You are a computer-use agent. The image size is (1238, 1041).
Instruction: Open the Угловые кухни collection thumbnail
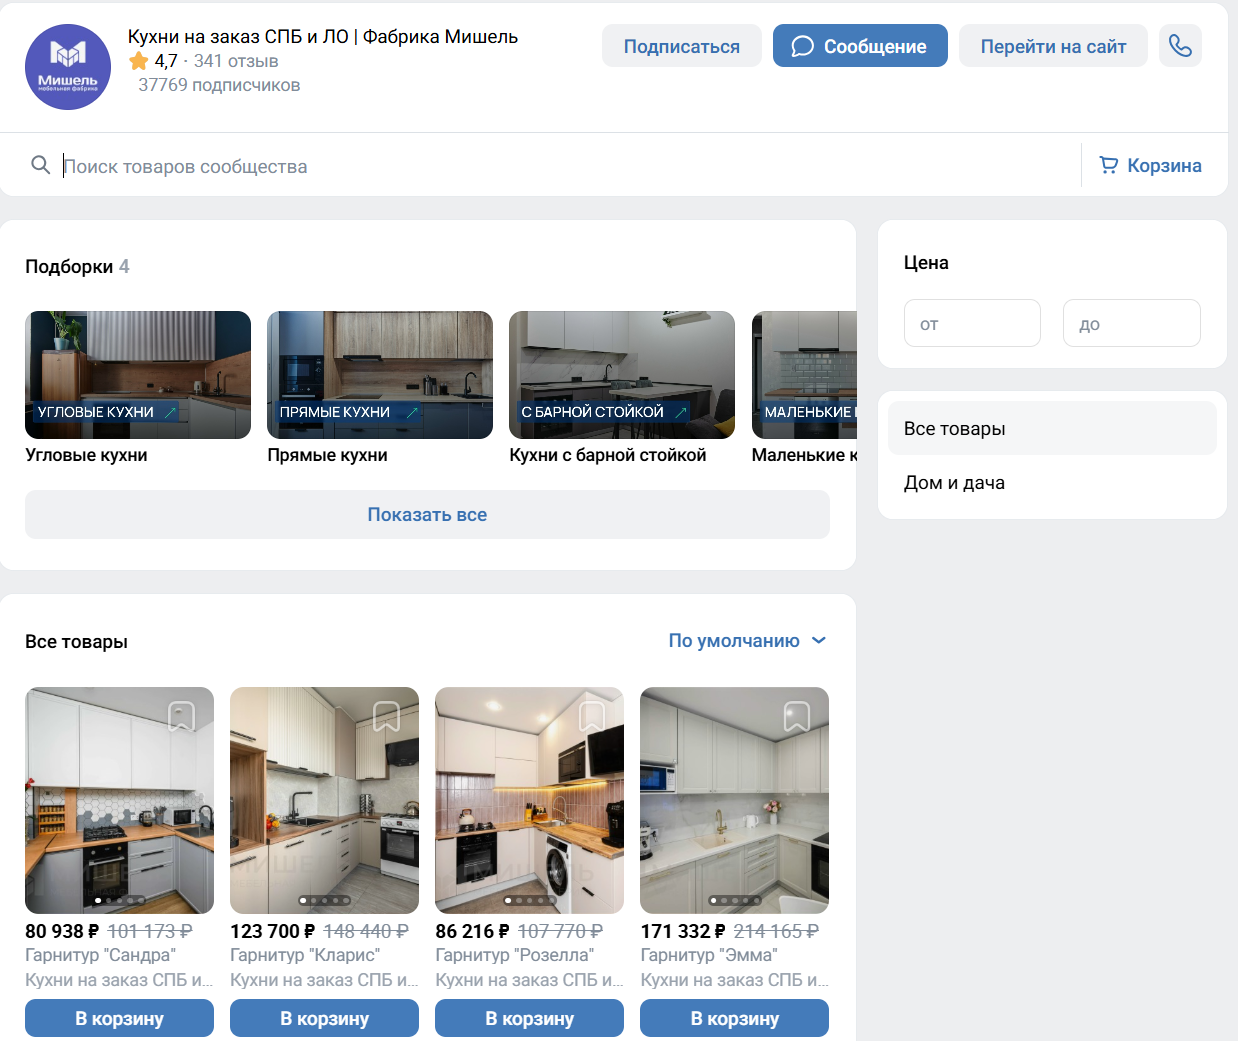point(138,375)
